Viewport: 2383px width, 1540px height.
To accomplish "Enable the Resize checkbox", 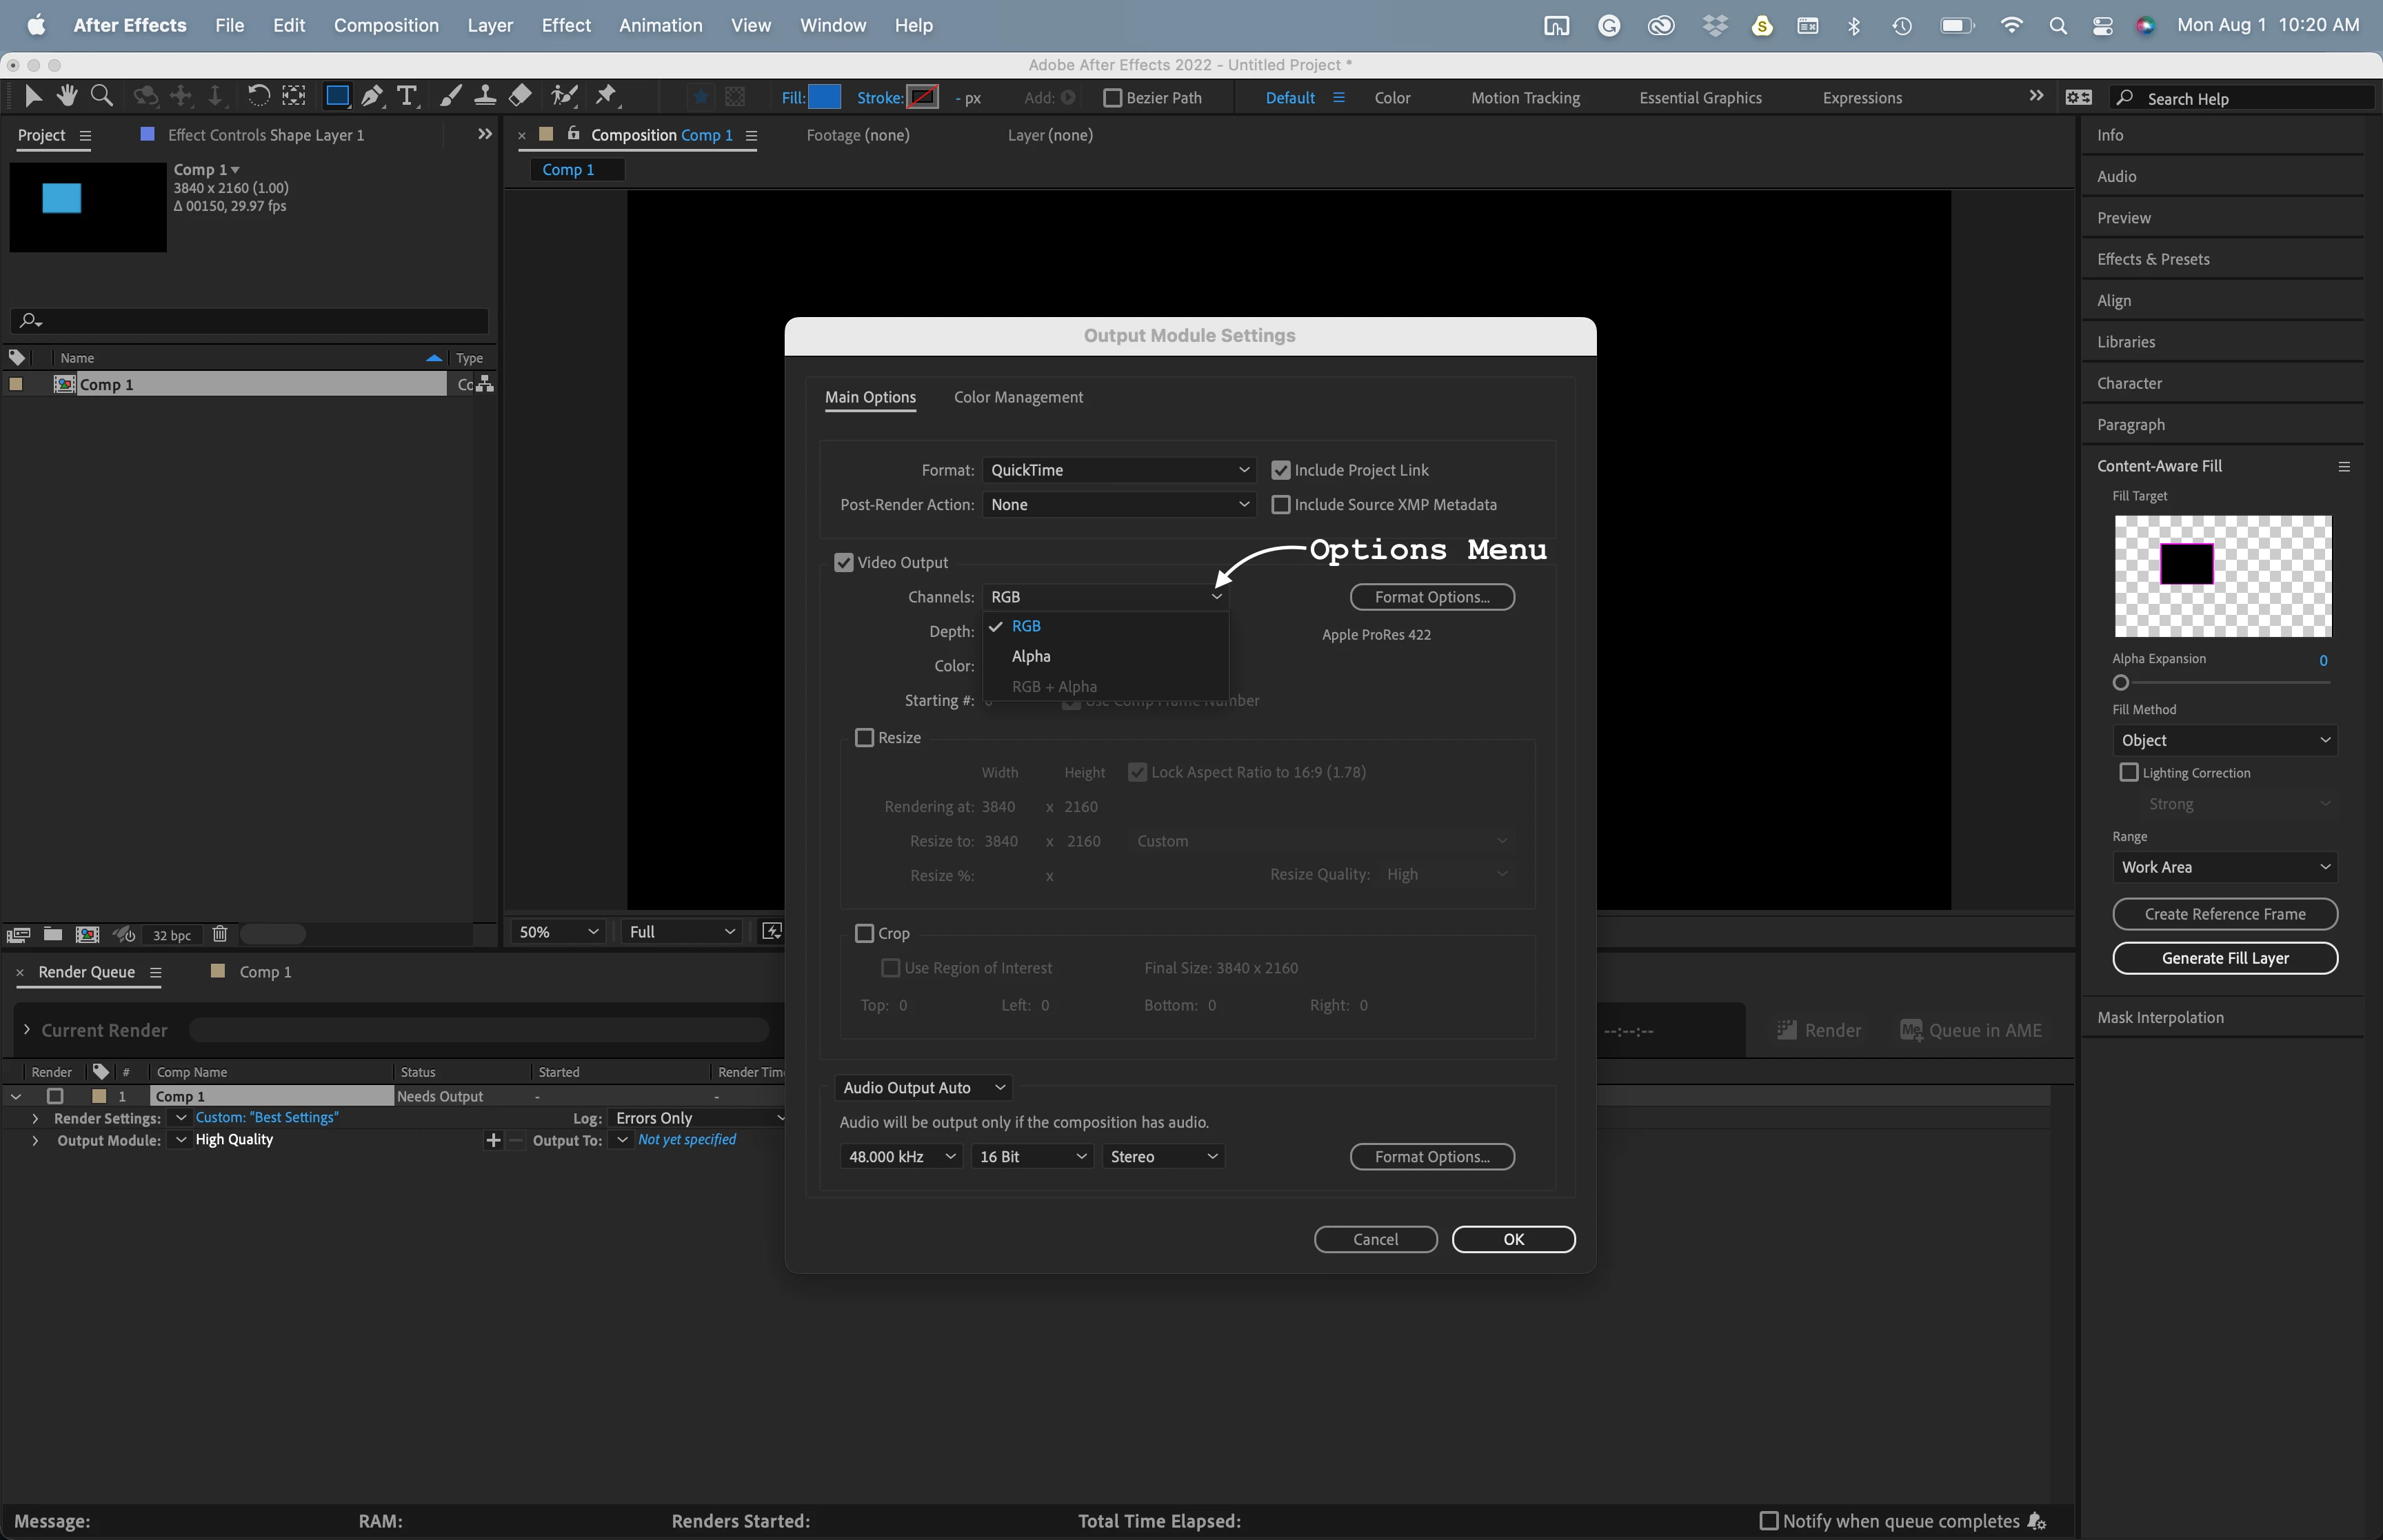I will (865, 738).
